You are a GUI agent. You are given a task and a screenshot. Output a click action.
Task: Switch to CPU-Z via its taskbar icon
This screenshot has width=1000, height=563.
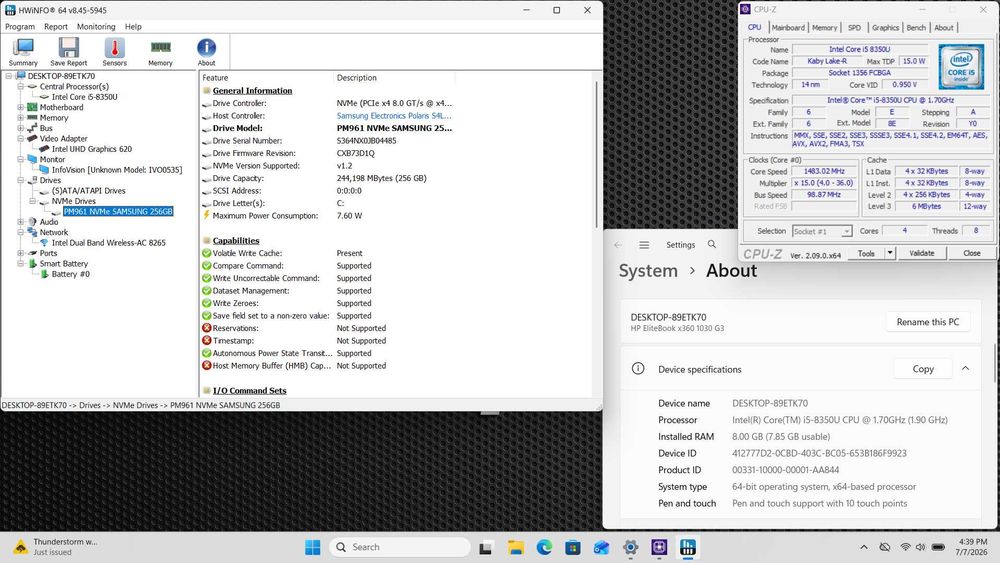[x=659, y=547]
